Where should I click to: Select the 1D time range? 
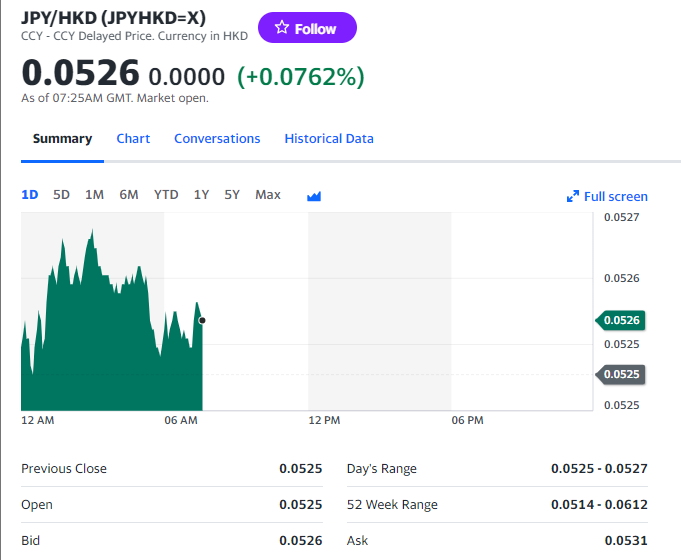30,195
